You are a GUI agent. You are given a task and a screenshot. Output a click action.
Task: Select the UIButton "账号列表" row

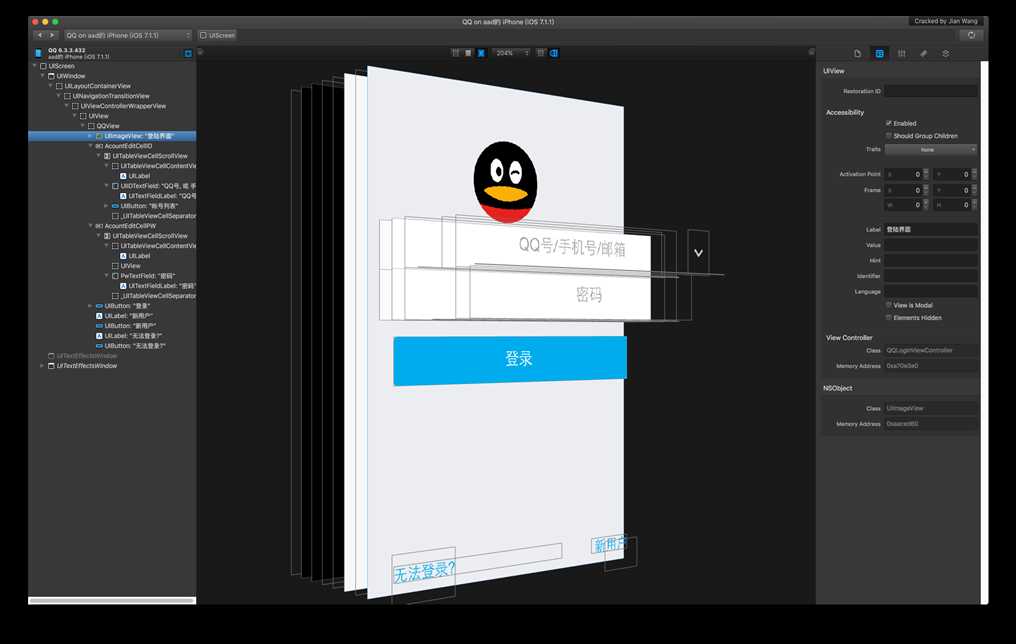(x=112, y=206)
